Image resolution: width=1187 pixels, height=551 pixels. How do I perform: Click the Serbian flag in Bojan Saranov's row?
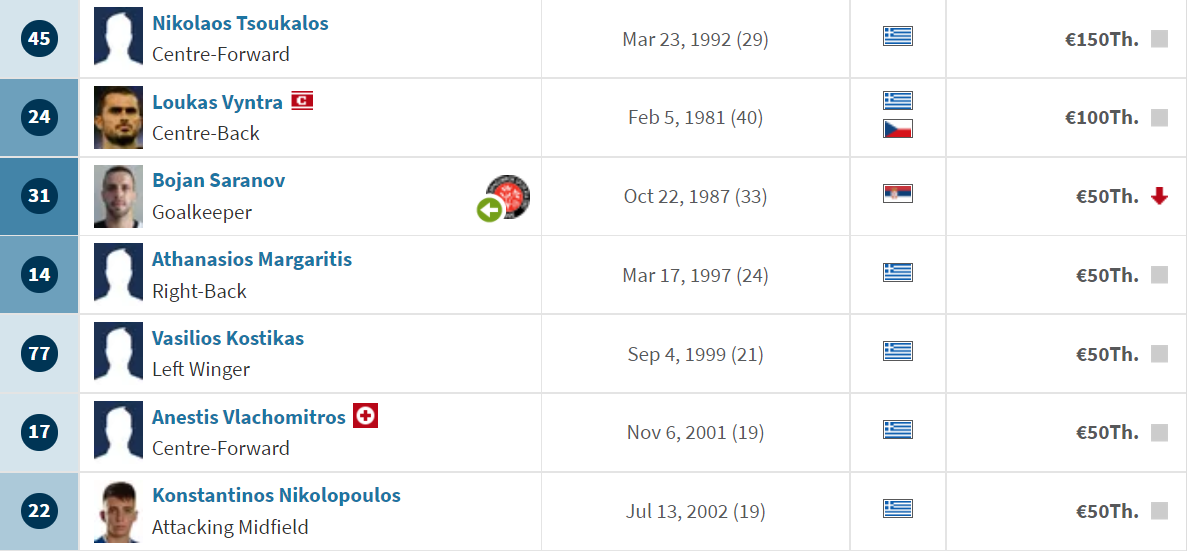(x=898, y=194)
